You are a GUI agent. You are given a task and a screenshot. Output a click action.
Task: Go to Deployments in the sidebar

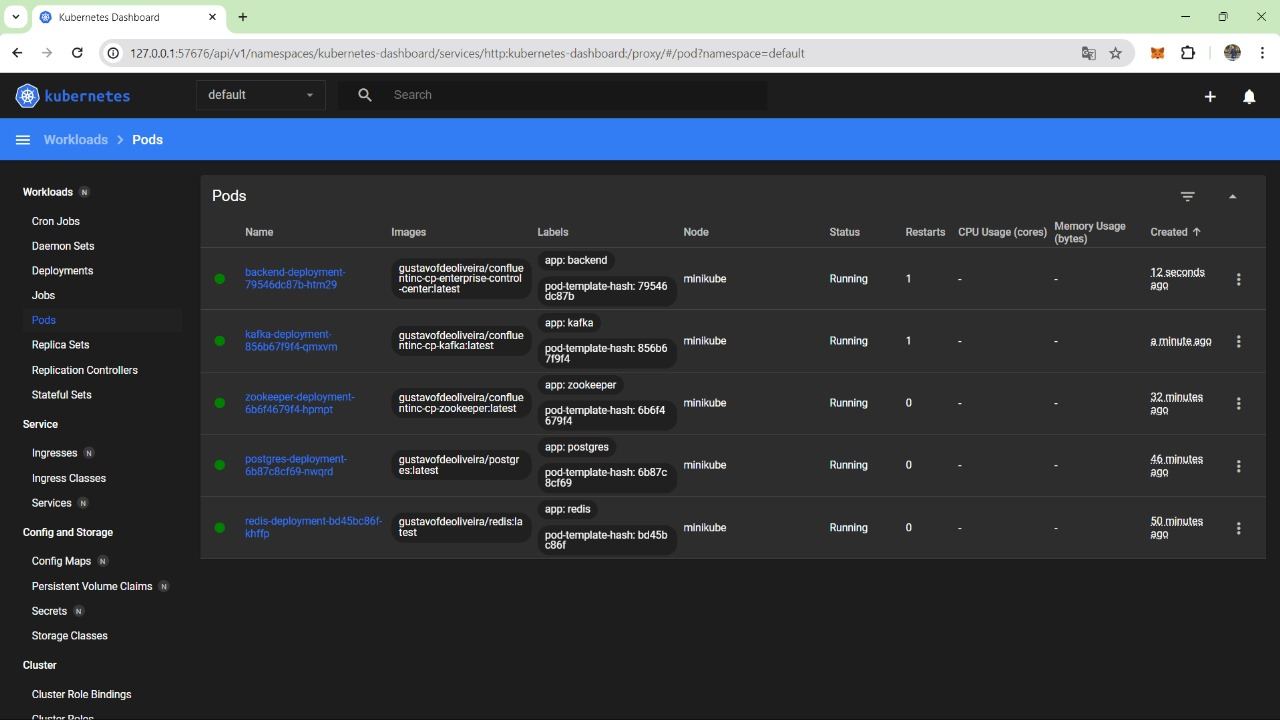[62, 271]
